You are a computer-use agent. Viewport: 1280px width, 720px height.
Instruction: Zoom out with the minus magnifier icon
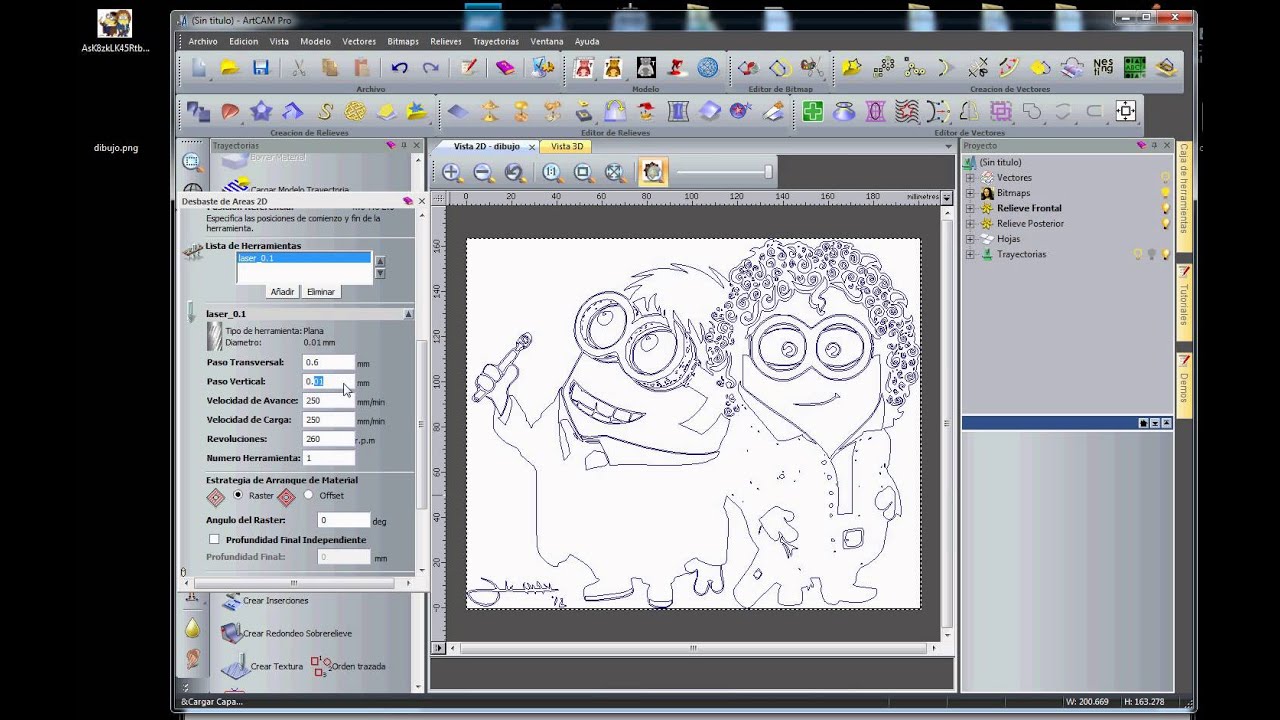click(483, 172)
